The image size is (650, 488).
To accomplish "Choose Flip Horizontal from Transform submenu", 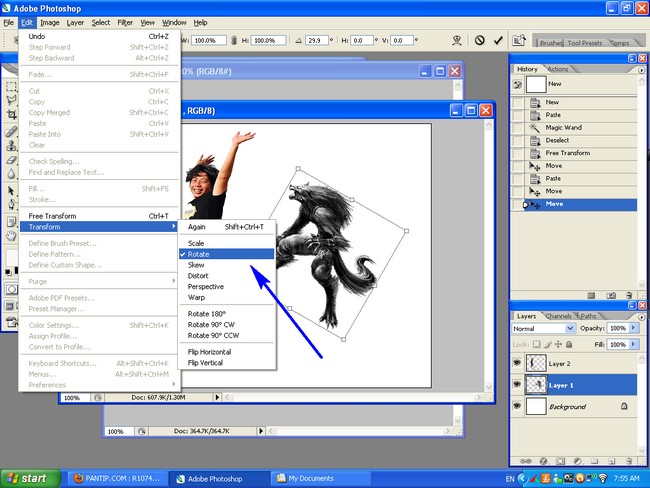I will [226, 352].
